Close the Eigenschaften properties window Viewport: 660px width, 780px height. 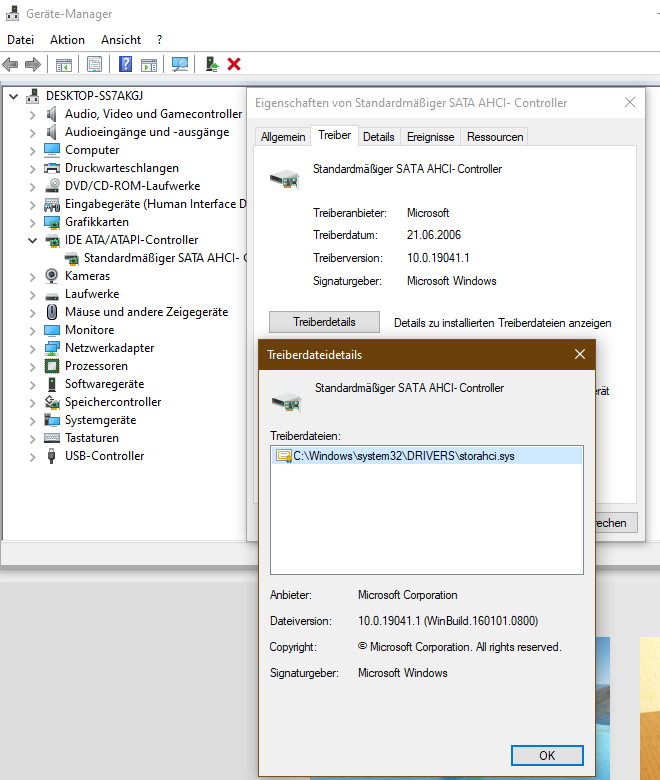[630, 102]
